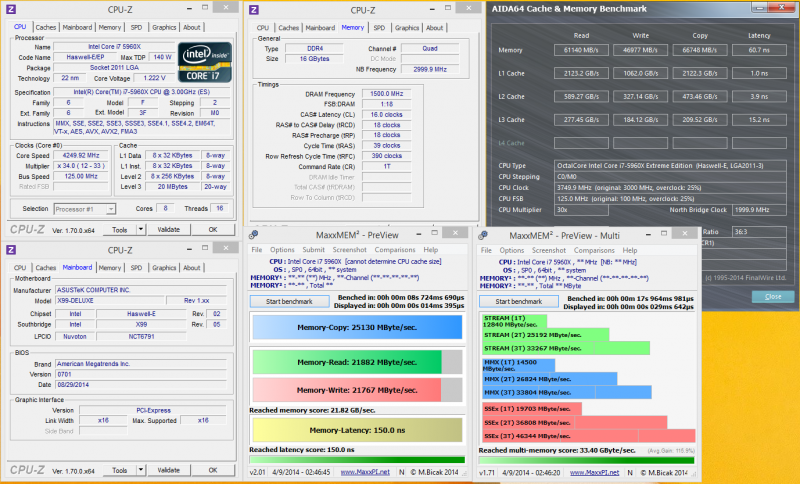Click Start benchmark in the PreView Multi window

click(x=516, y=301)
